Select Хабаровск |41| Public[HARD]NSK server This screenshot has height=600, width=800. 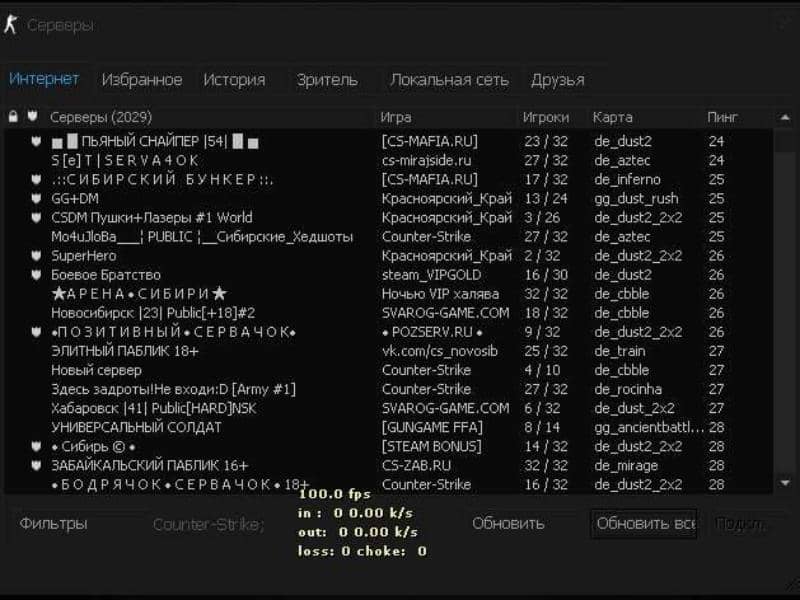pos(154,408)
